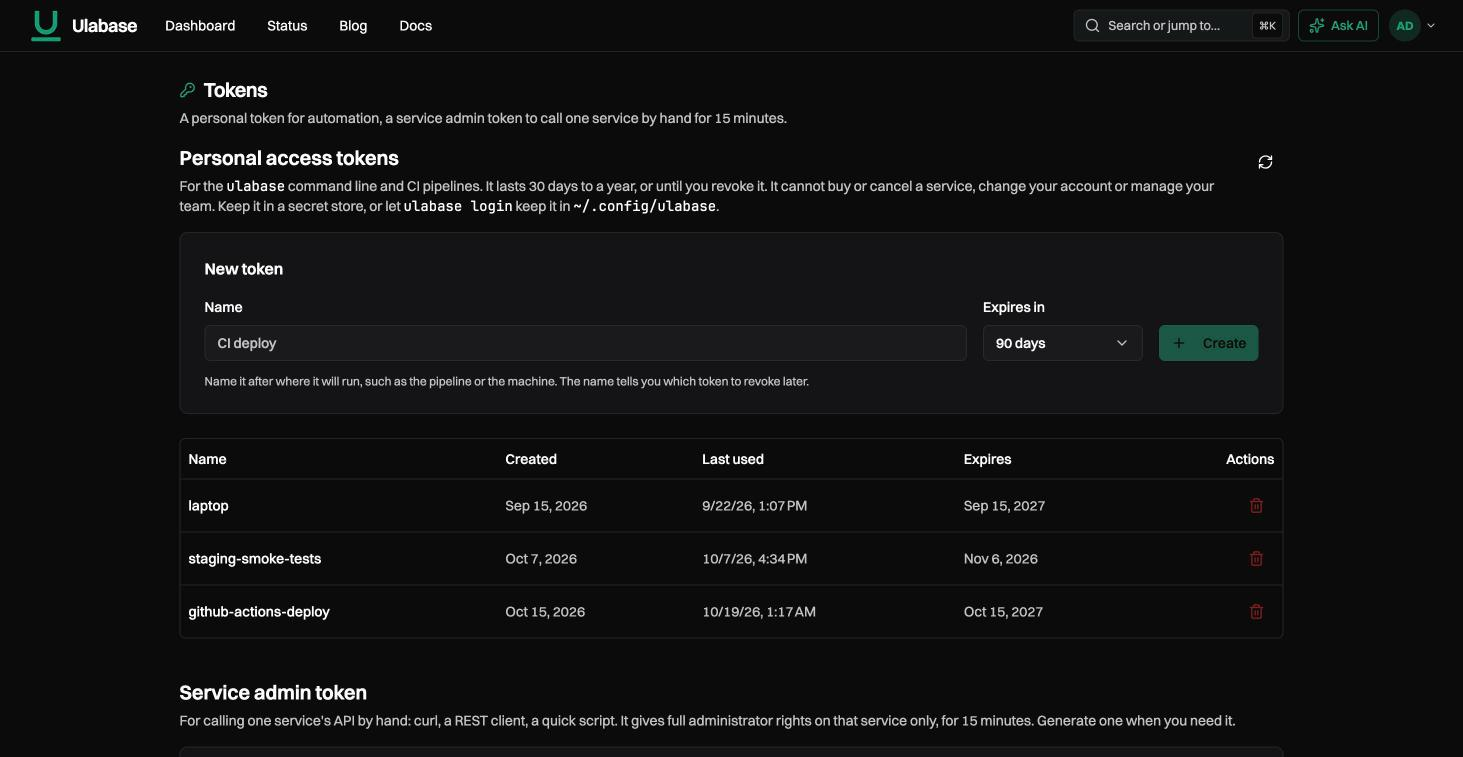Open the Ask AI assistant
The image size is (1463, 757).
[1338, 26]
